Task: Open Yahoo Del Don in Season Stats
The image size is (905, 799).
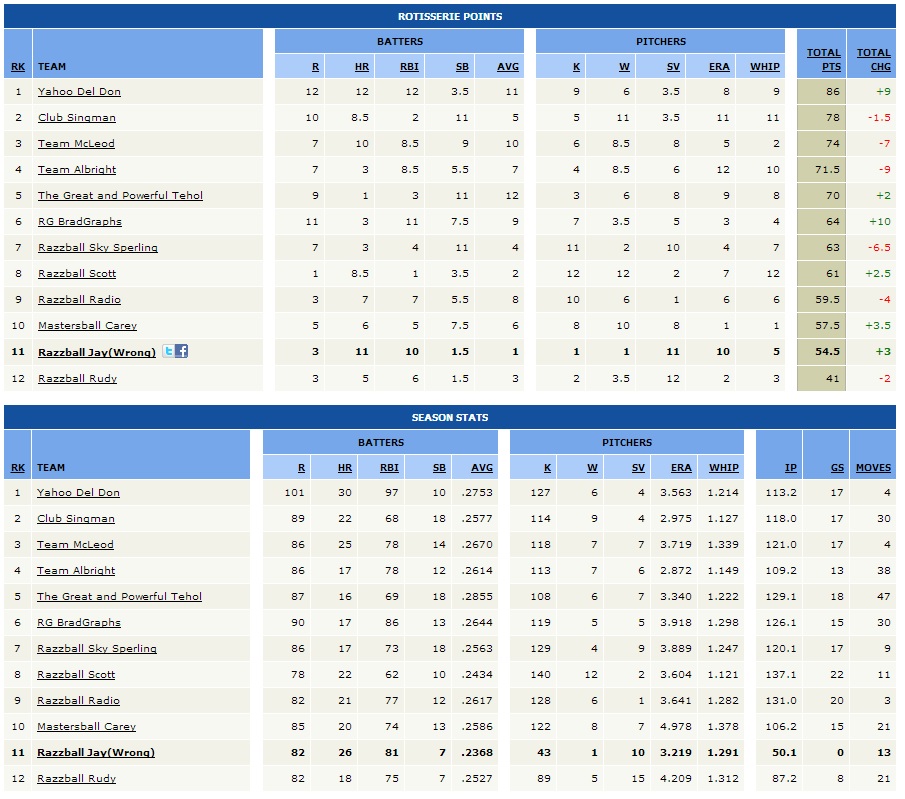Action: pyautogui.click(x=78, y=492)
